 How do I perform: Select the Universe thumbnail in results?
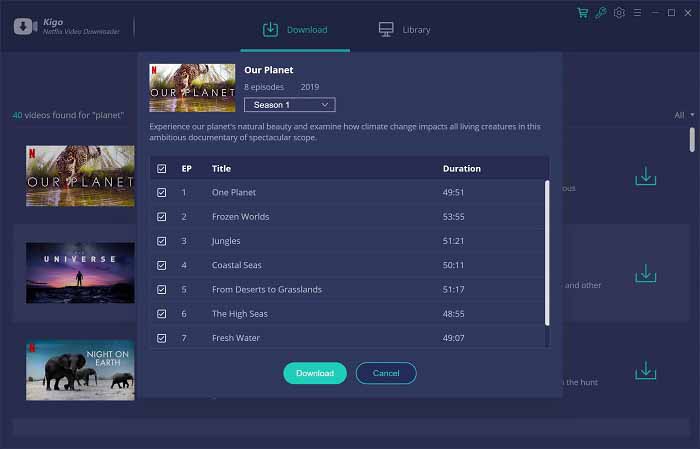(80, 273)
